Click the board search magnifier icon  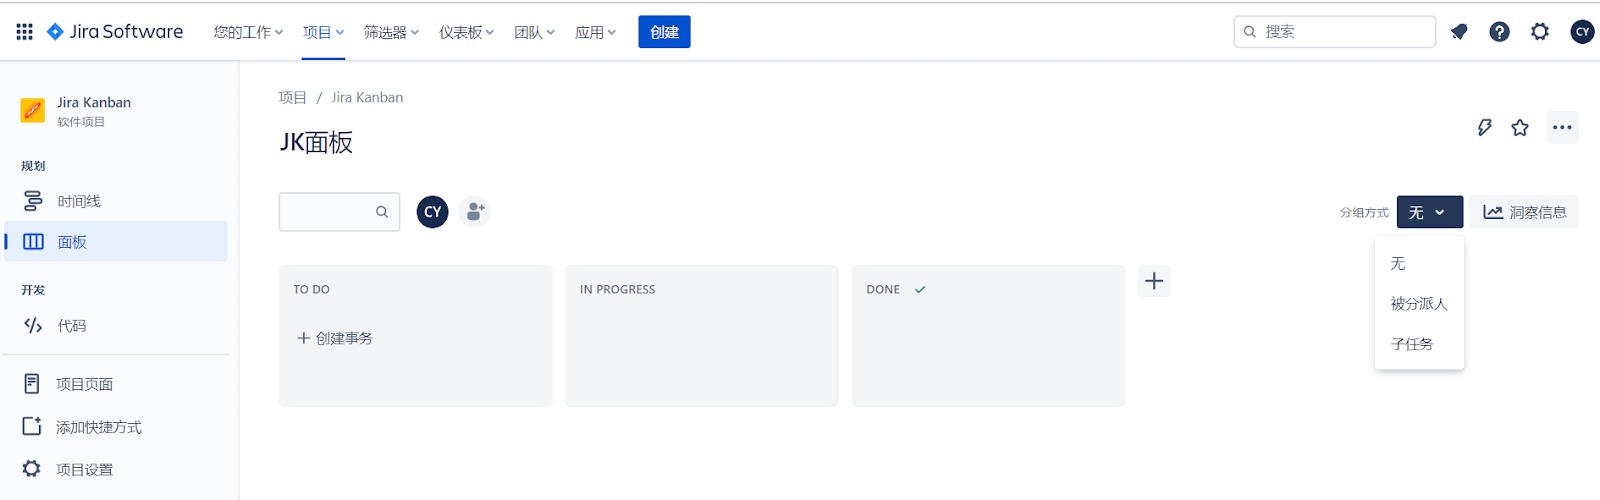point(382,212)
